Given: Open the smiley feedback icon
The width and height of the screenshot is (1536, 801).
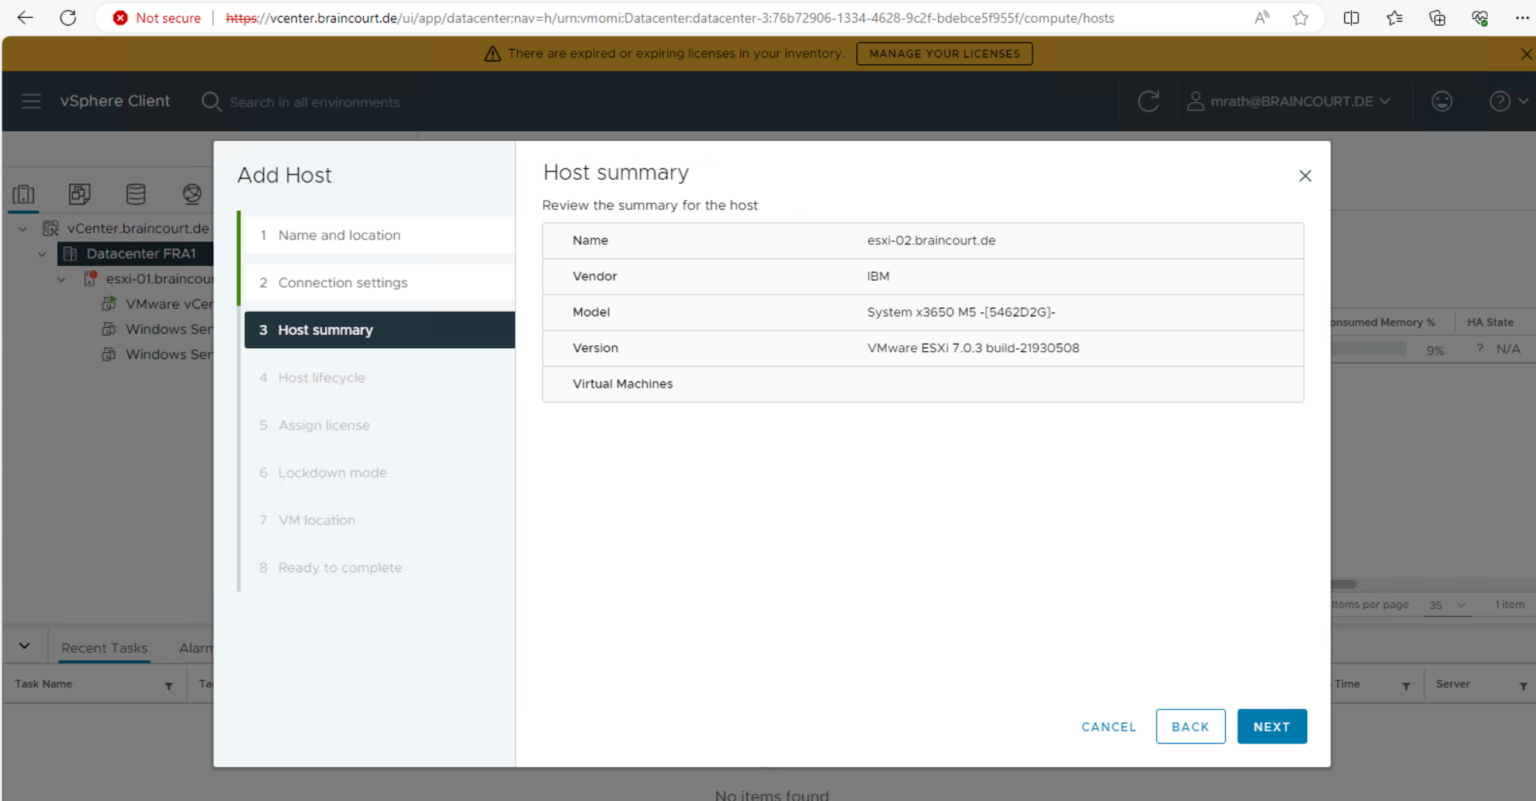Looking at the screenshot, I should pyautogui.click(x=1441, y=101).
